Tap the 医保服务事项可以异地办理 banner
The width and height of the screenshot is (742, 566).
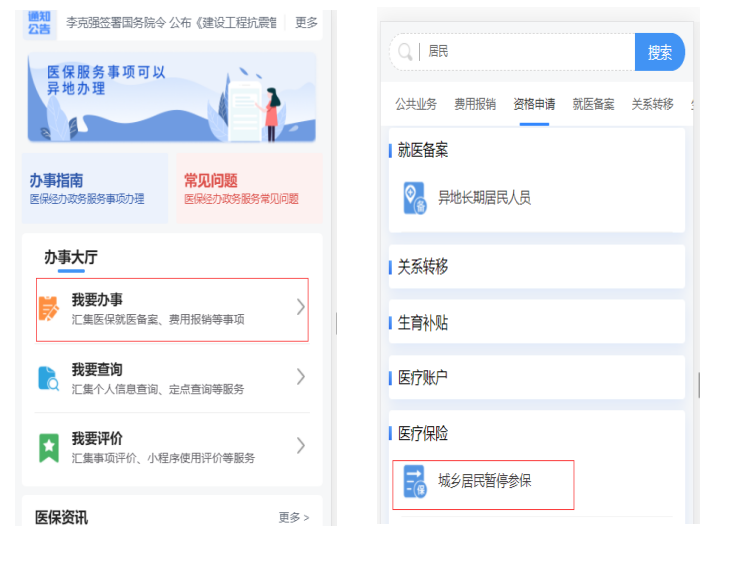pyautogui.click(x=171, y=97)
